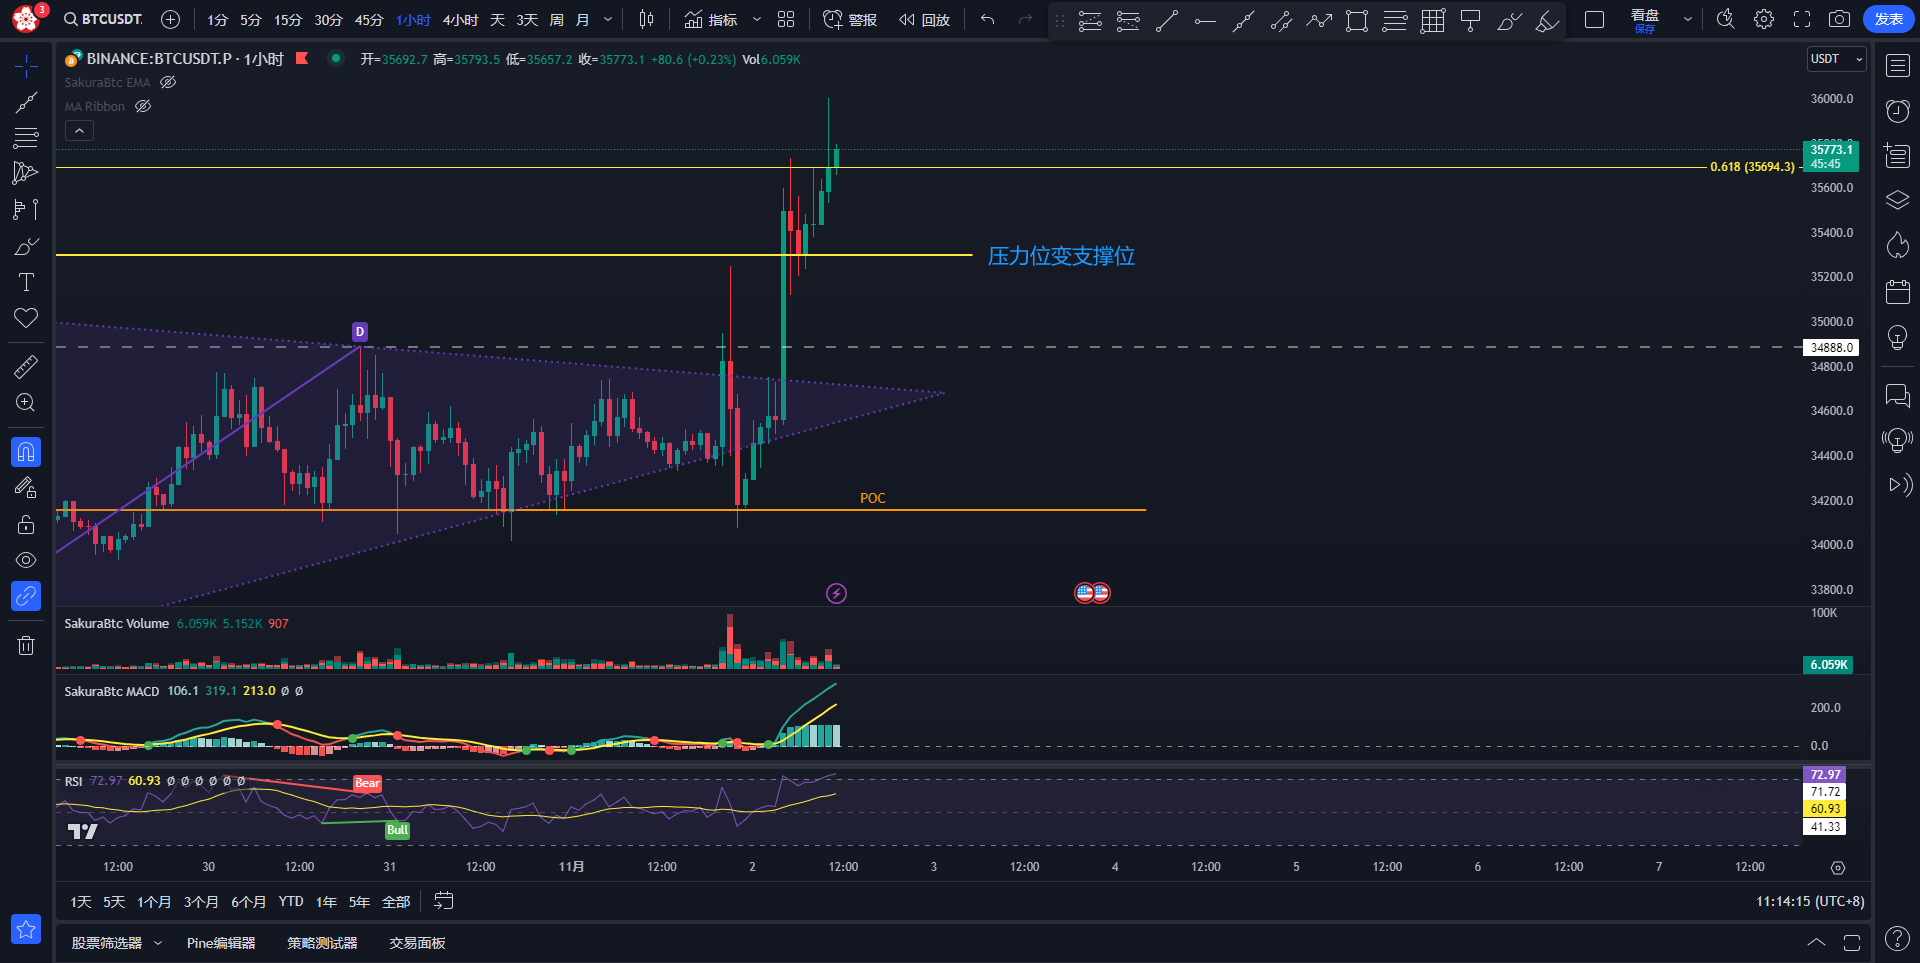The height and width of the screenshot is (963, 1920).
Task: Open the forecasting and measurement tools
Action: (26, 209)
